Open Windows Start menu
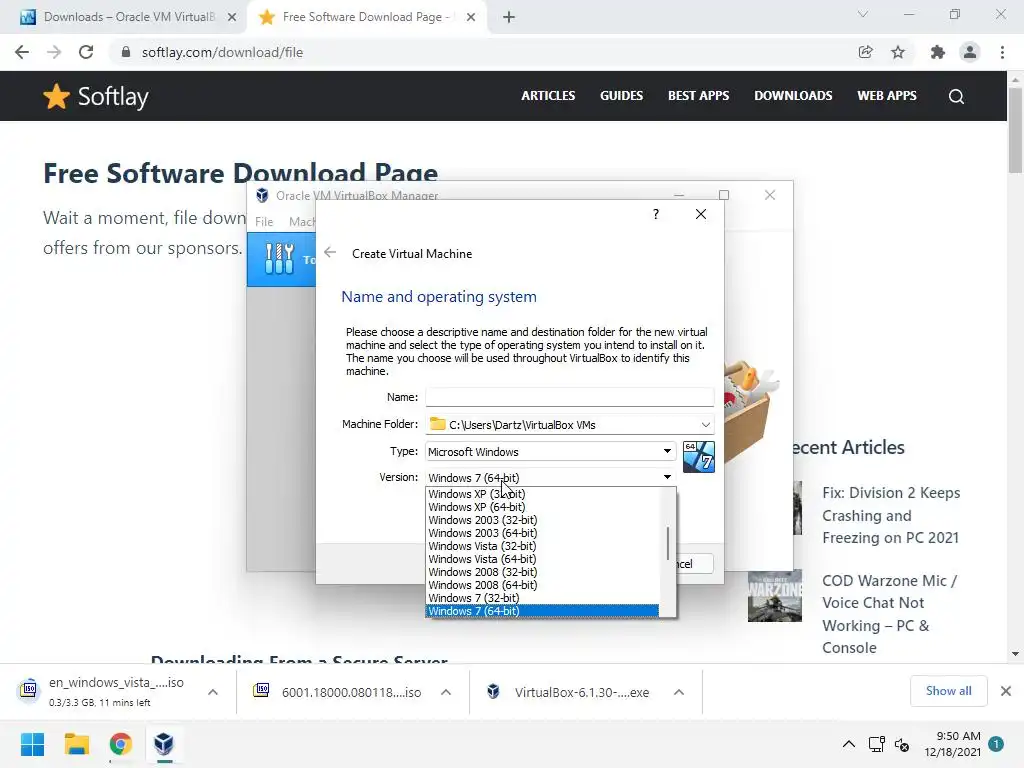Screen dimensions: 1024x768 [x=32, y=744]
